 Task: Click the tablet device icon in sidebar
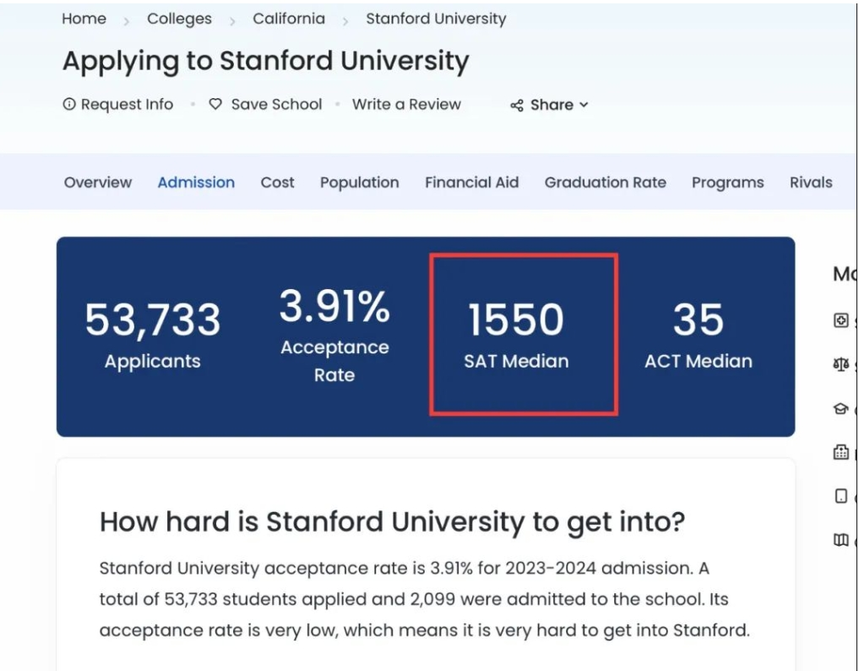tap(841, 496)
